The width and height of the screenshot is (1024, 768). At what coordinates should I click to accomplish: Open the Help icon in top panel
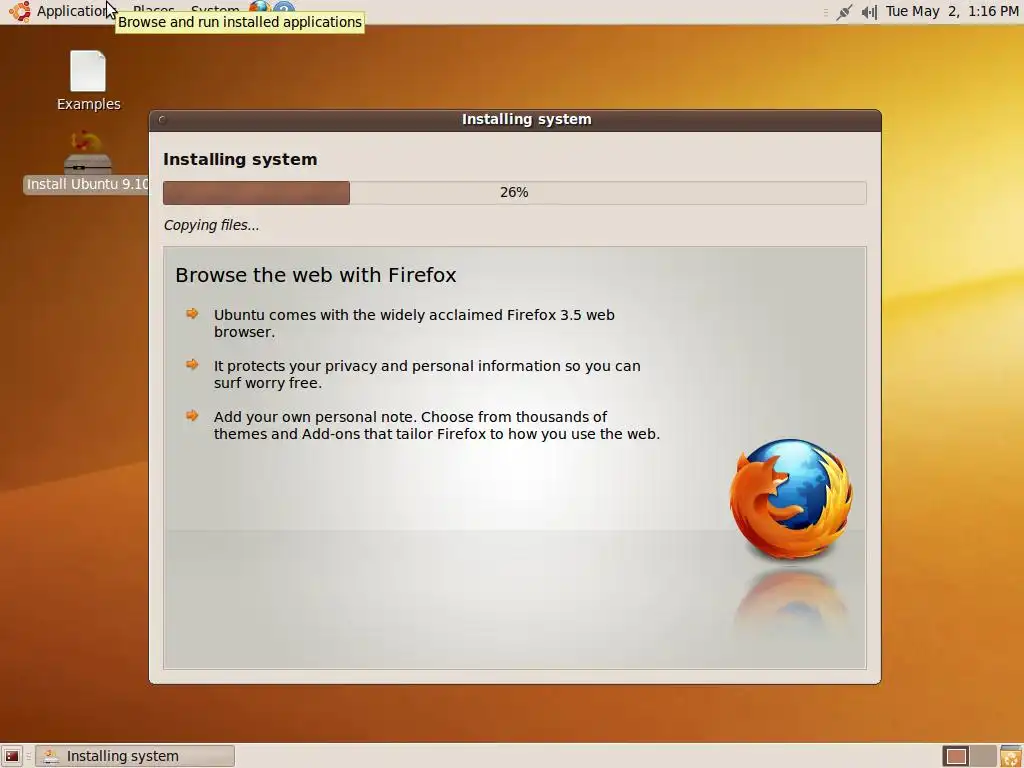pos(284,7)
